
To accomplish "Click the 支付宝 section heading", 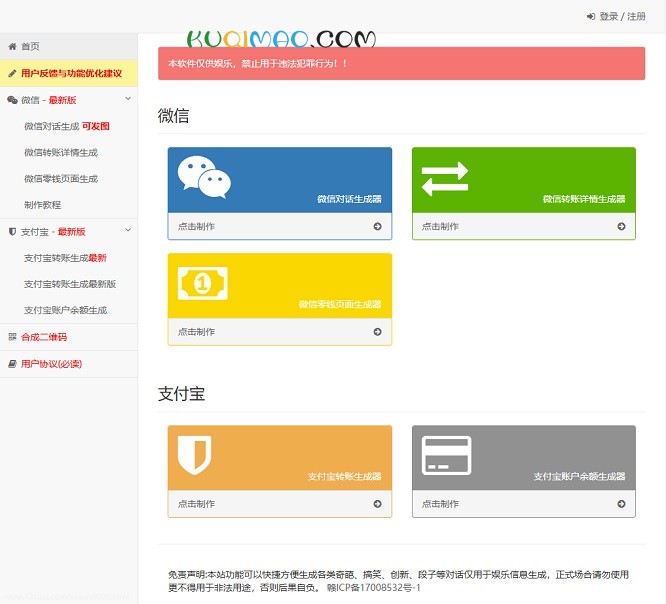I will 181,394.
